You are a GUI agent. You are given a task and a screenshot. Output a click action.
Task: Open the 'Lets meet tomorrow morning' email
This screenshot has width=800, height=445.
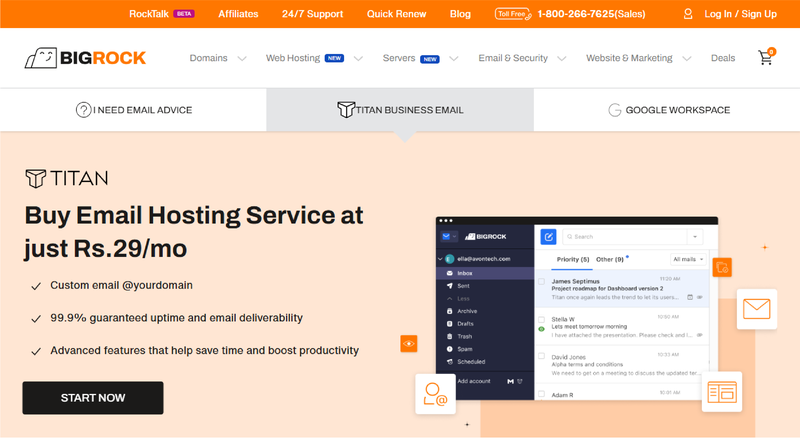[x=622, y=327]
